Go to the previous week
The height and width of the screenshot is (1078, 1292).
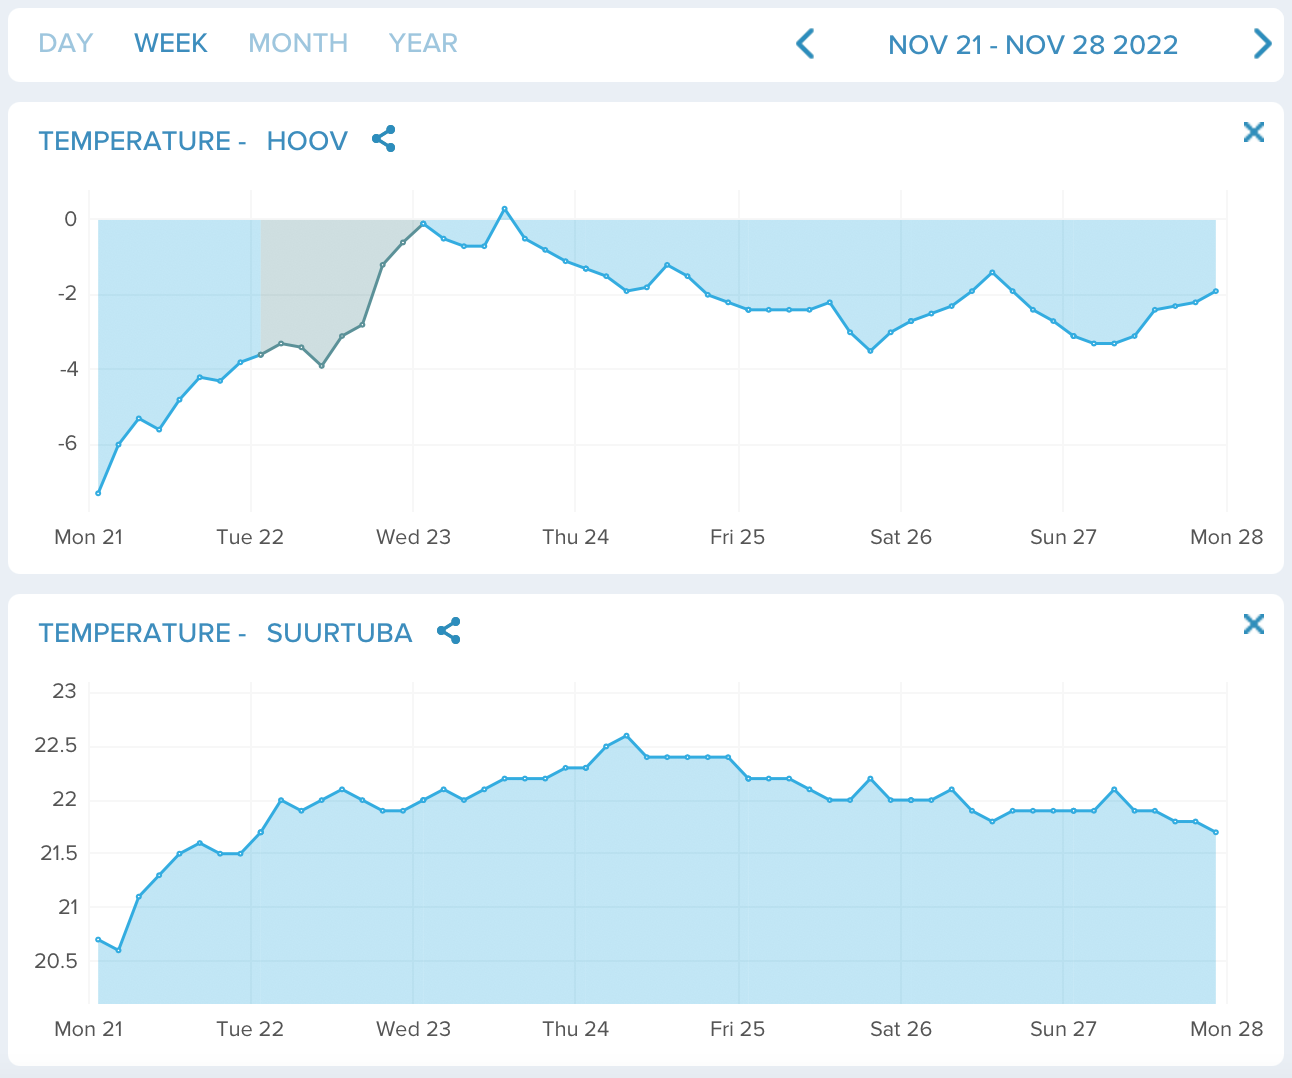click(805, 44)
